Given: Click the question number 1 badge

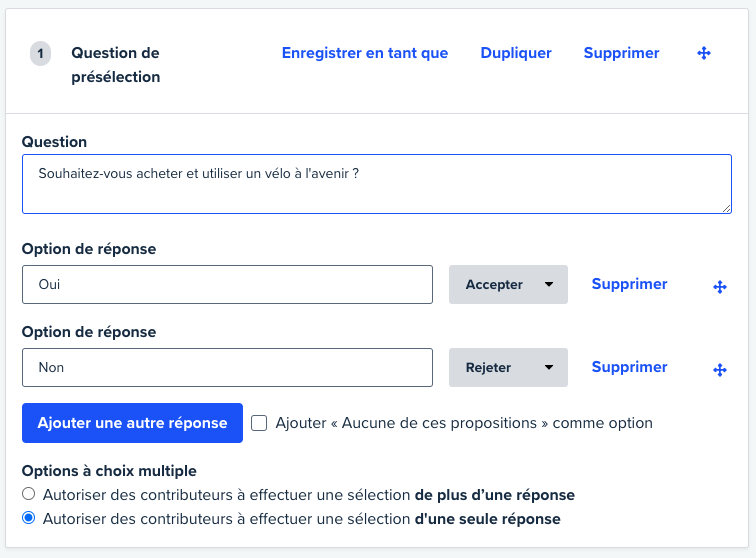Looking at the screenshot, I should [x=41, y=53].
